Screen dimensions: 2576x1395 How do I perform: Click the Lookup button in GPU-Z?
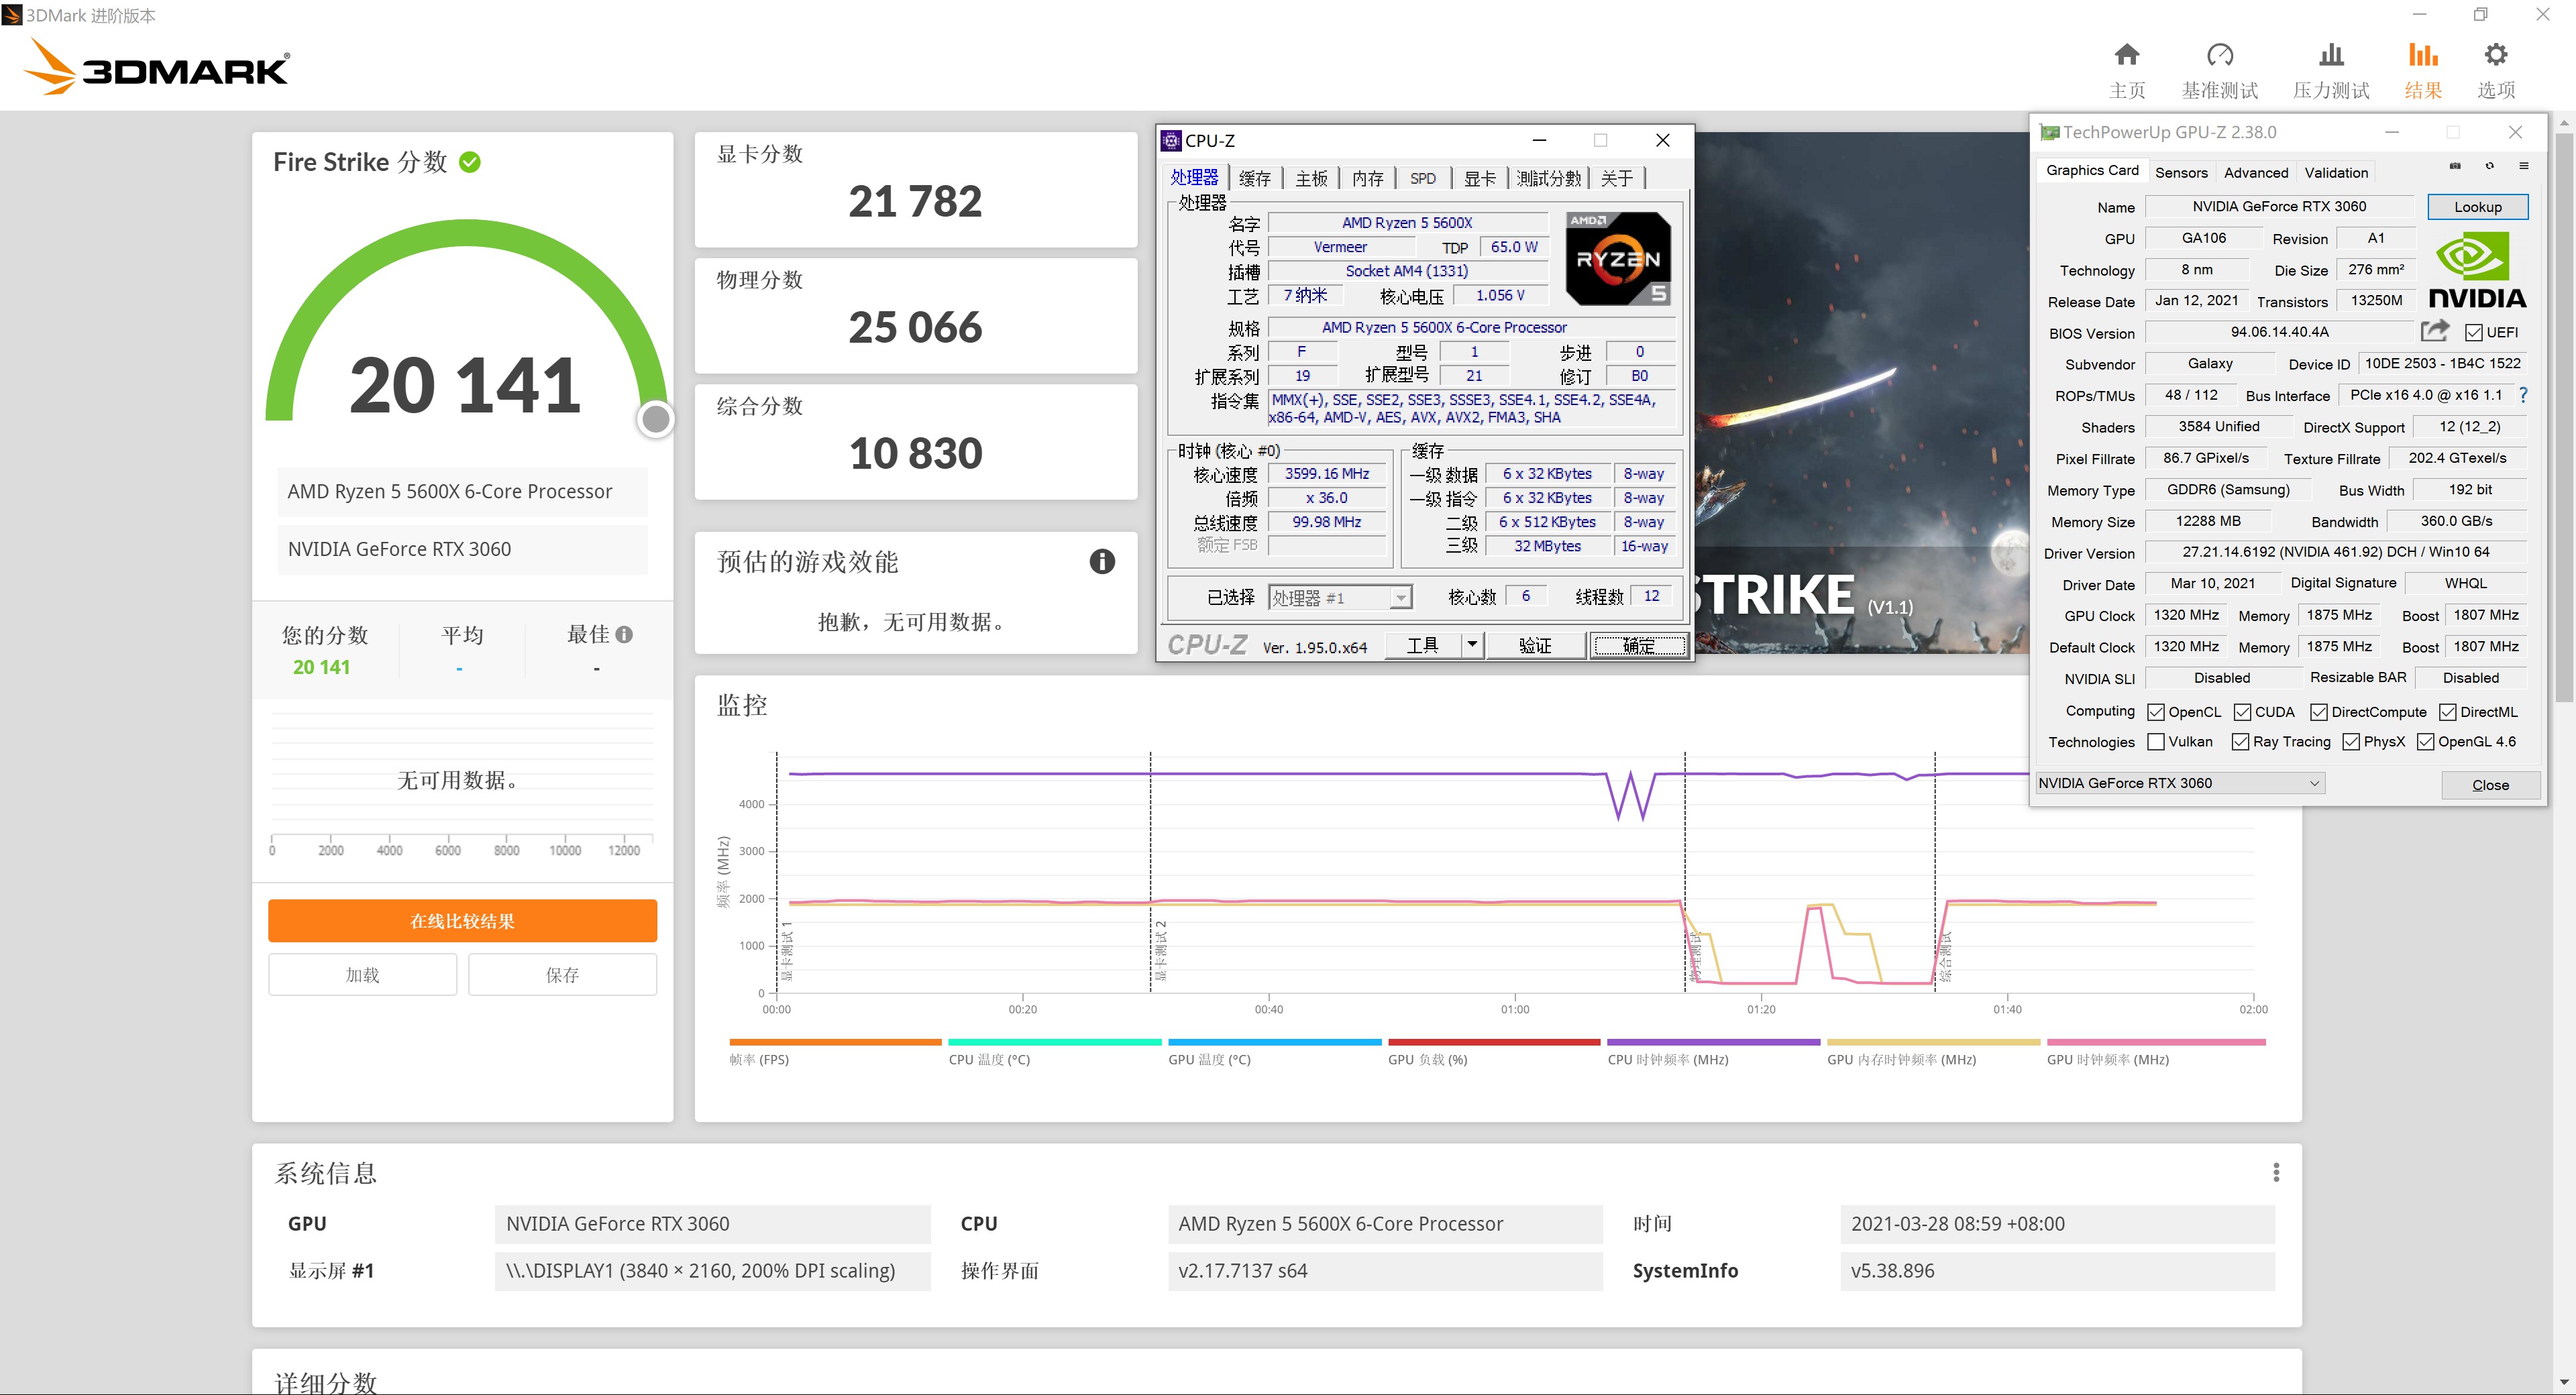click(x=2478, y=206)
